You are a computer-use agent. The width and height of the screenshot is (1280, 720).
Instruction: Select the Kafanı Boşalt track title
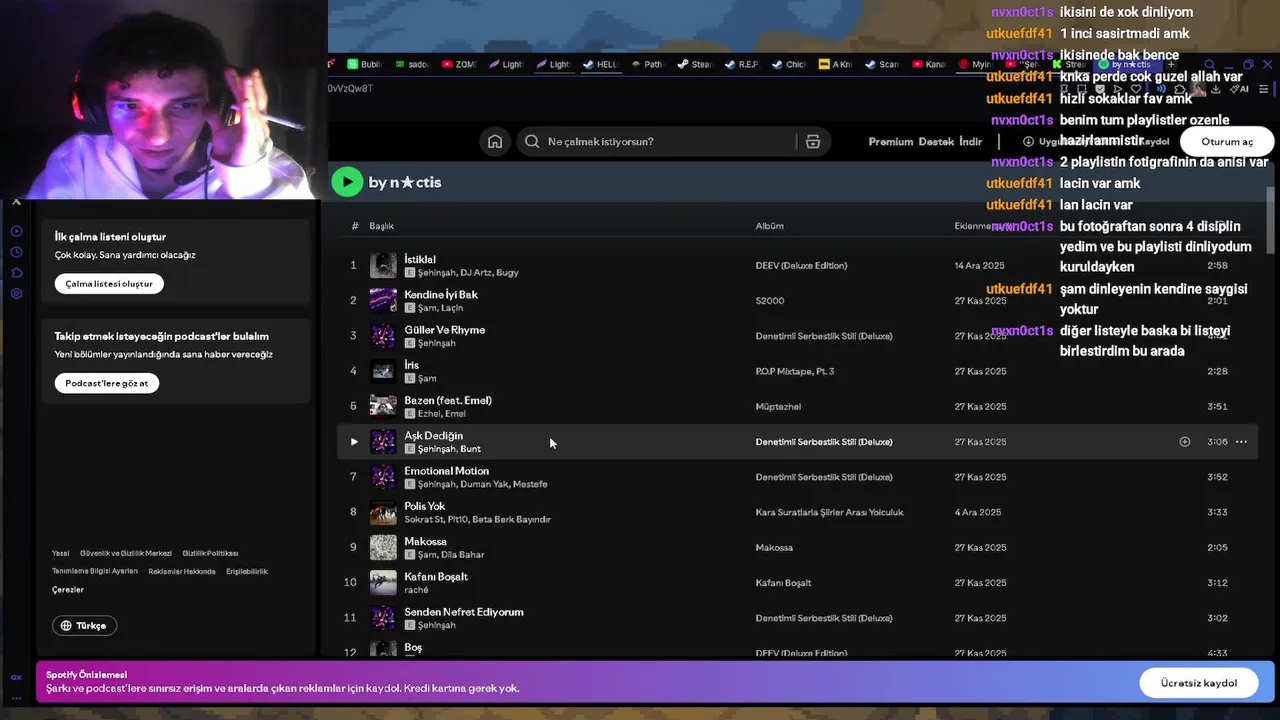click(x=436, y=576)
